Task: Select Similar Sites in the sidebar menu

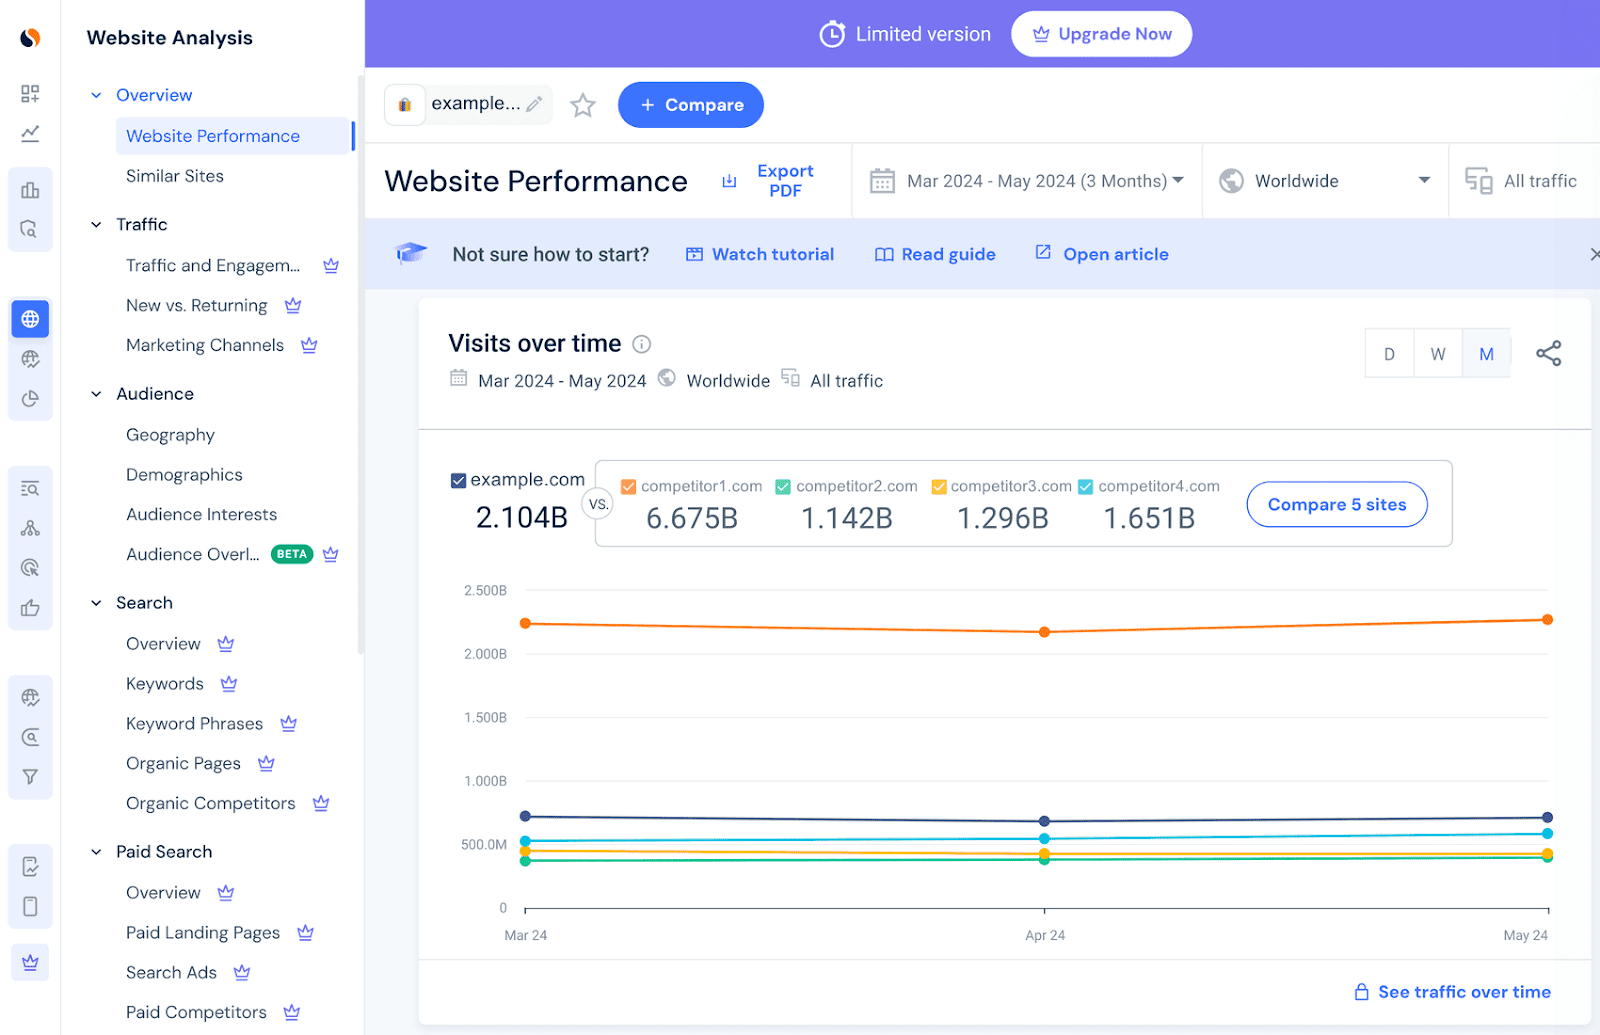Action: tap(174, 176)
